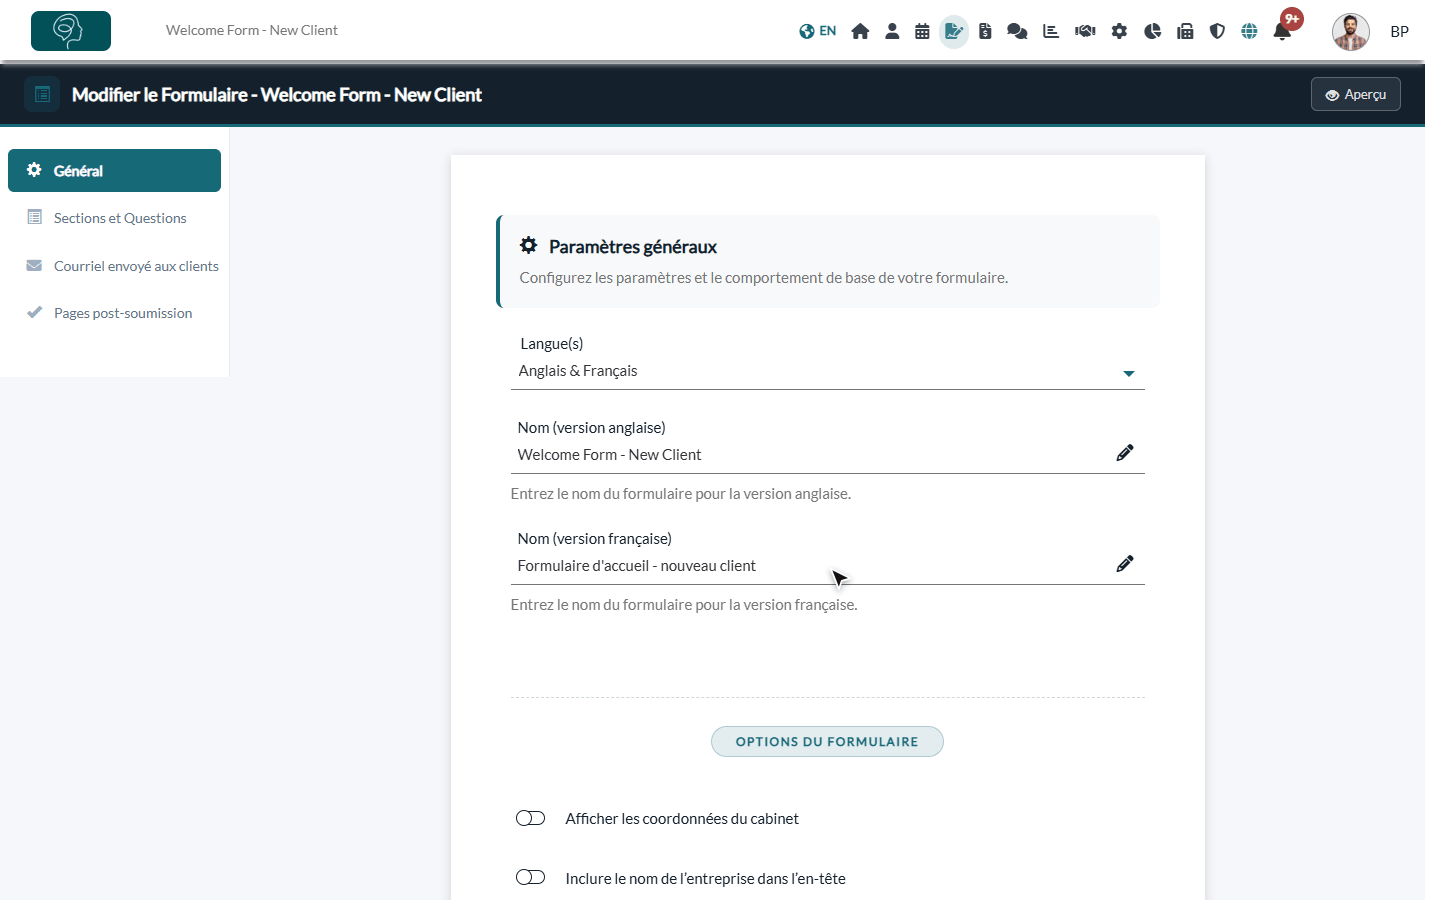
Task: Switch language via the EN globe button
Action: click(817, 31)
